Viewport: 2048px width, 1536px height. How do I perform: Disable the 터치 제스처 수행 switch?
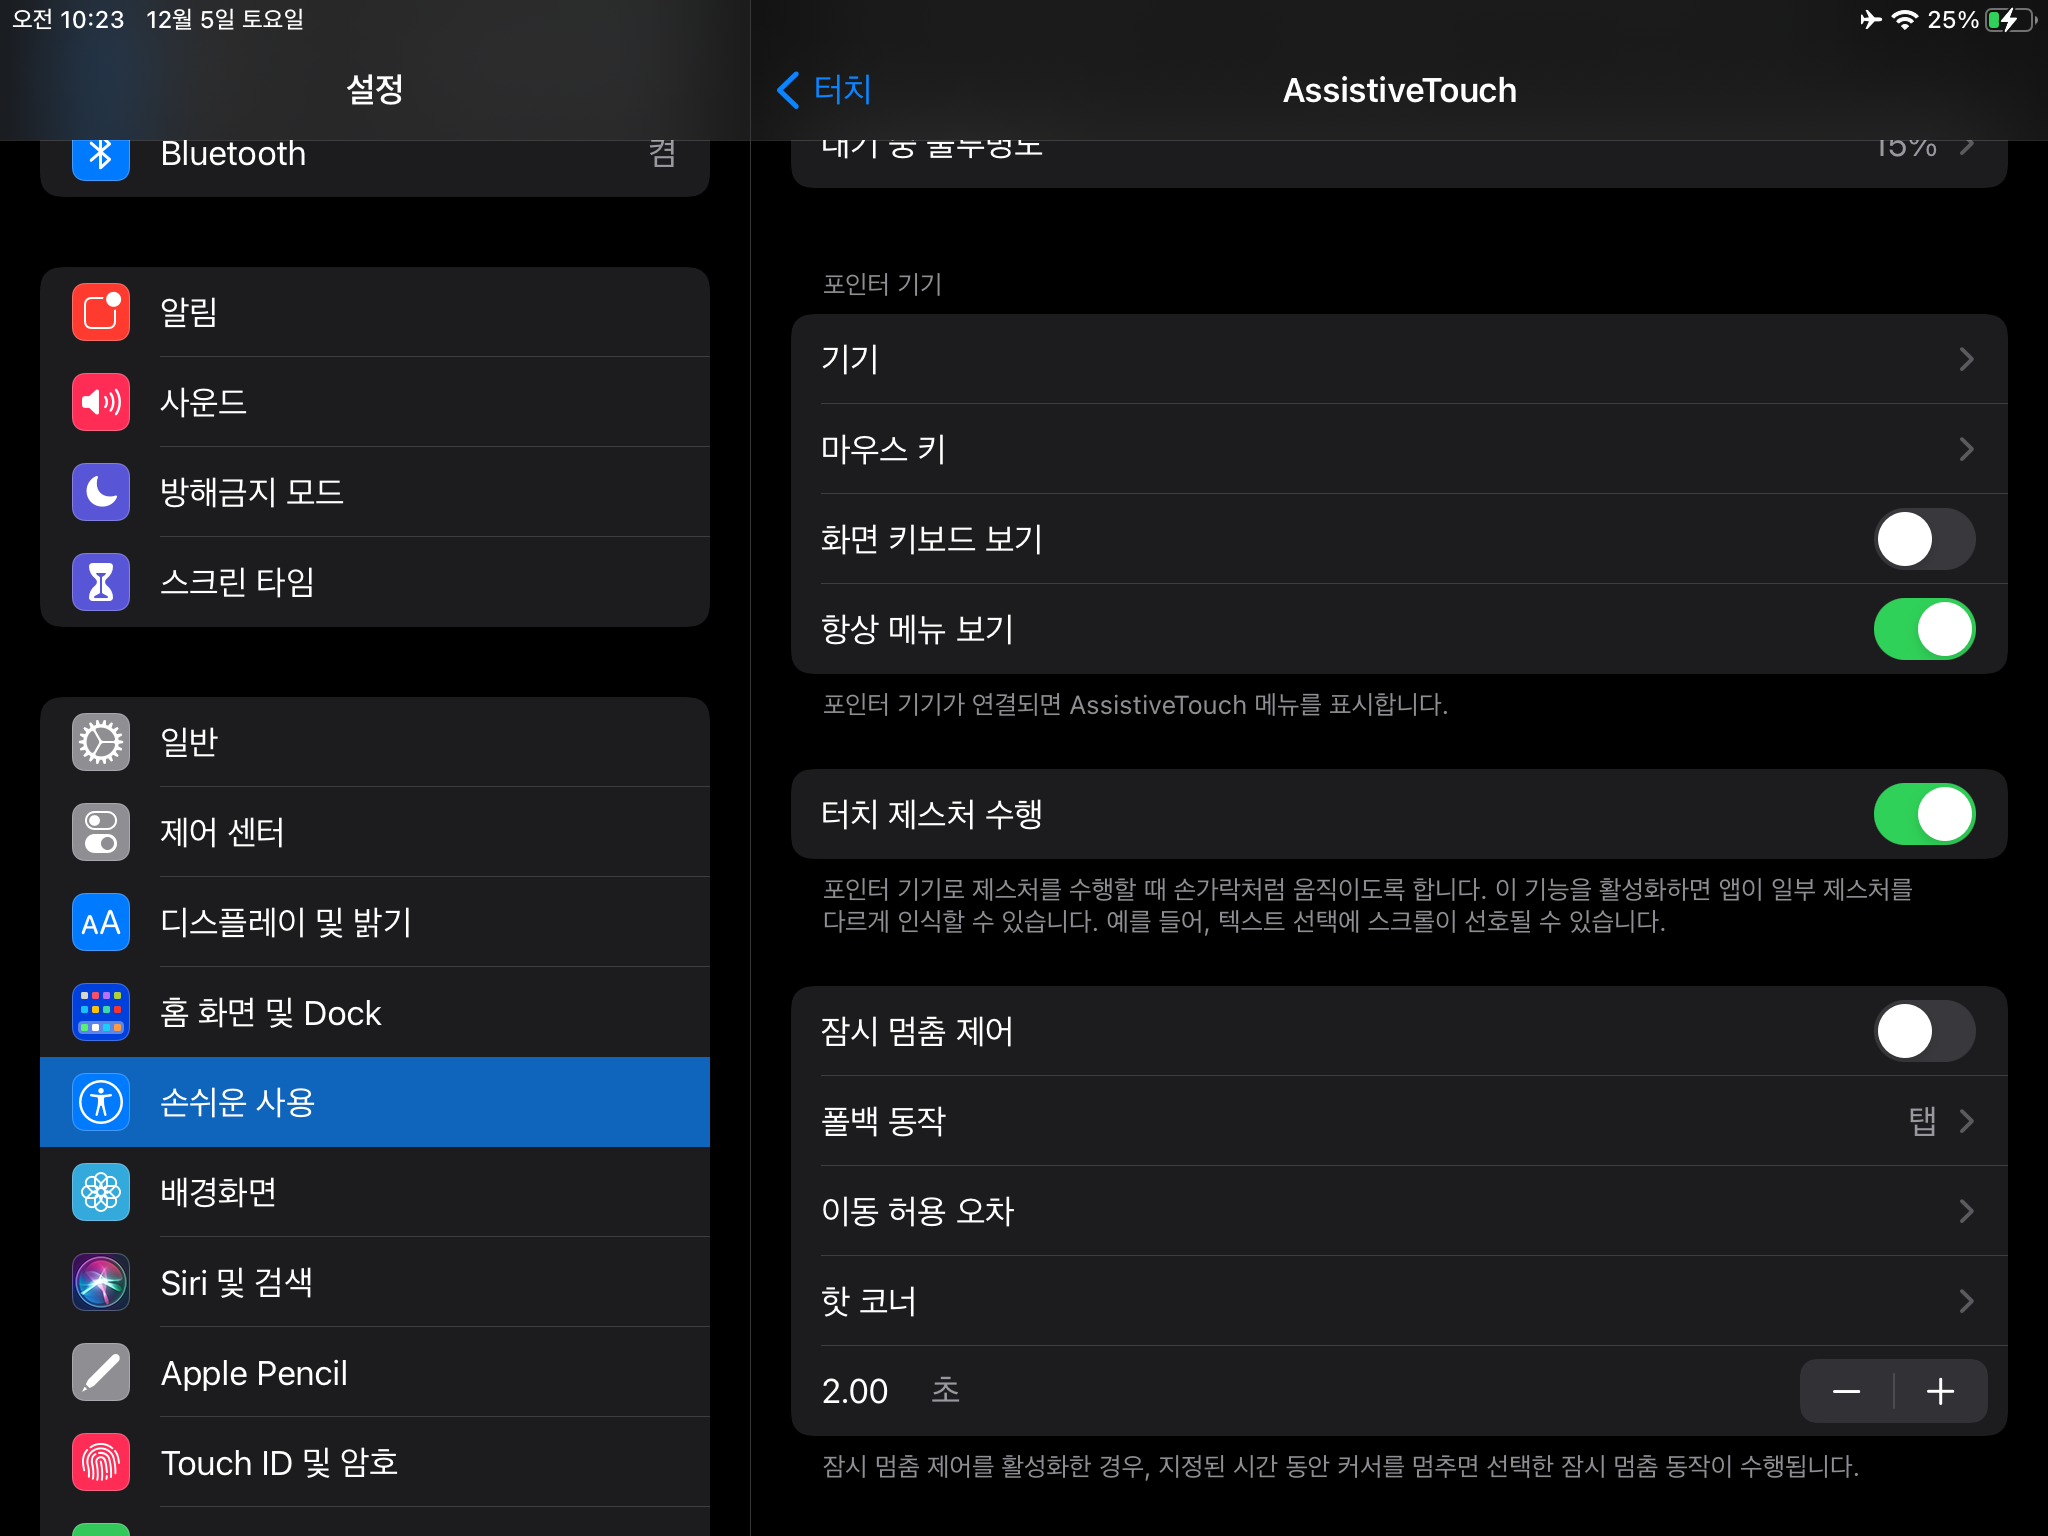click(x=1923, y=814)
